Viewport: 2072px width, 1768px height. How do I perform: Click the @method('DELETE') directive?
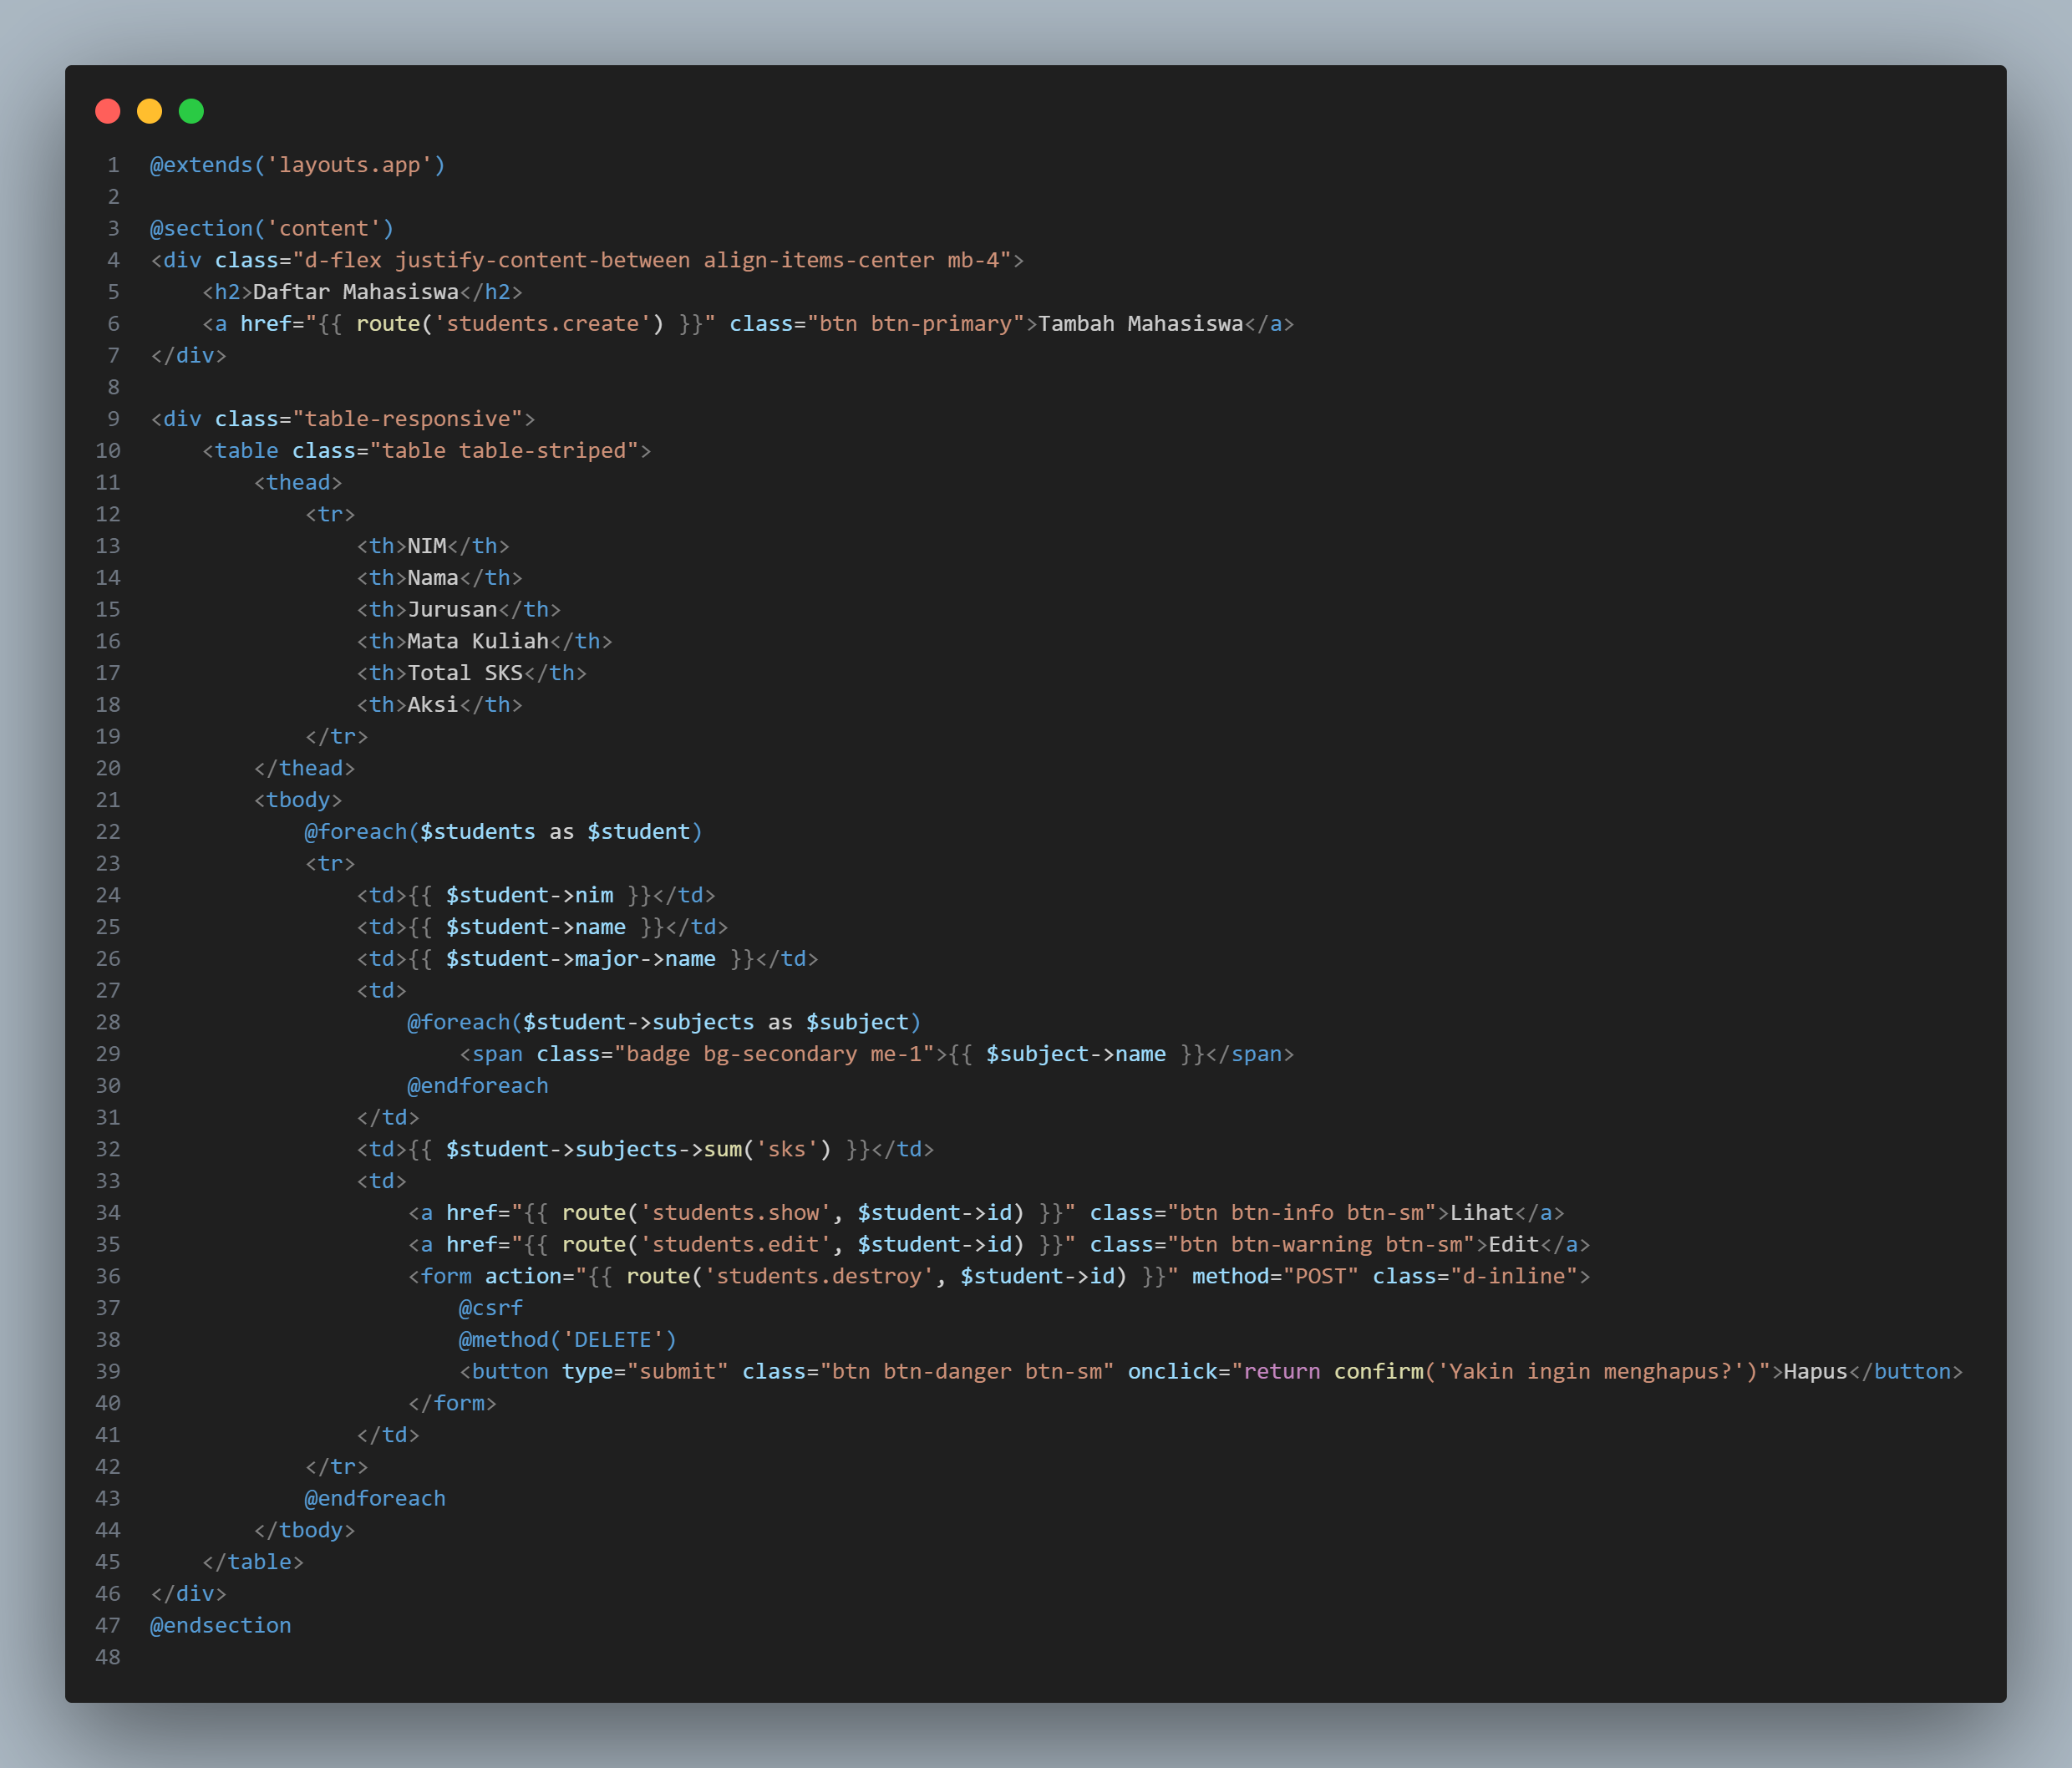(x=567, y=1340)
